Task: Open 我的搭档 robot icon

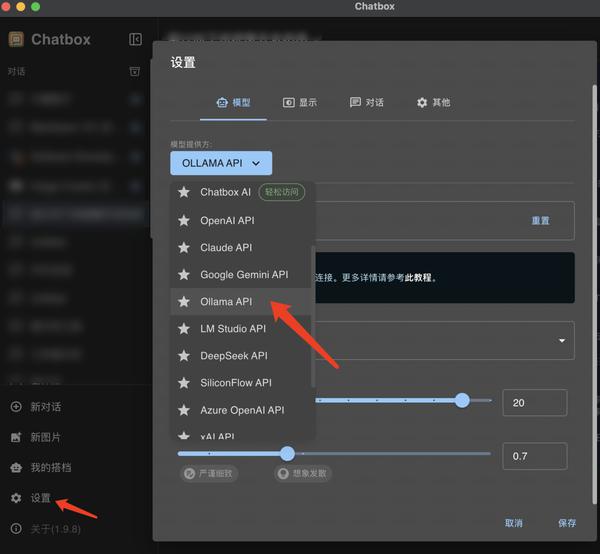Action: 16,467
